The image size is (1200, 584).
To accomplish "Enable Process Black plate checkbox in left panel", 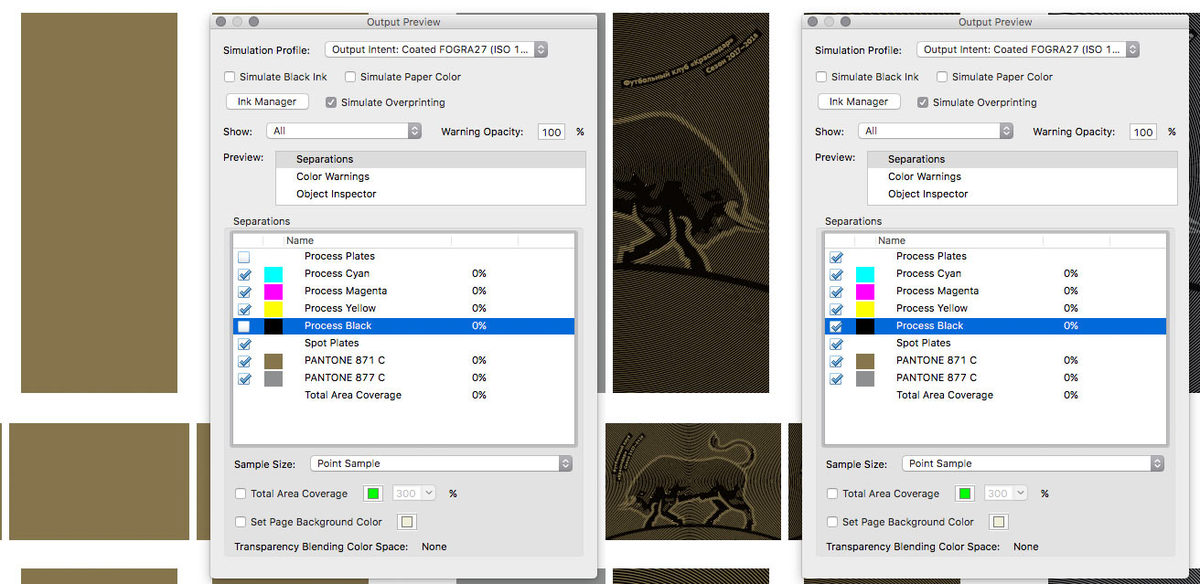I will click(244, 326).
